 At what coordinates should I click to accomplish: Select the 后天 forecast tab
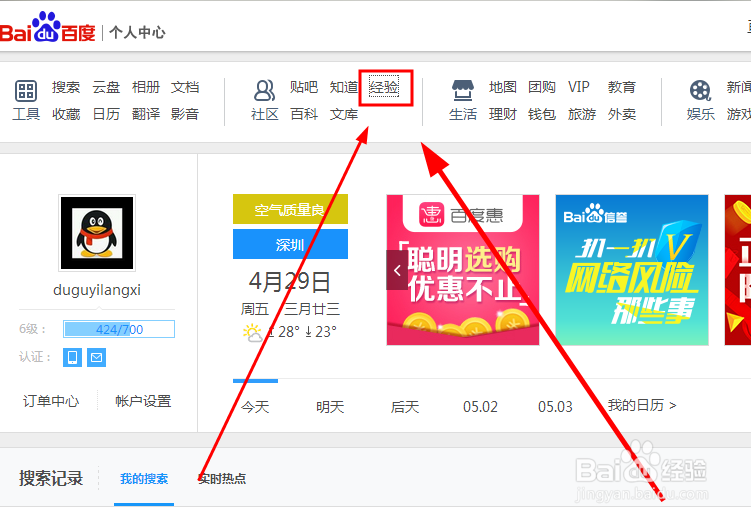coord(405,407)
